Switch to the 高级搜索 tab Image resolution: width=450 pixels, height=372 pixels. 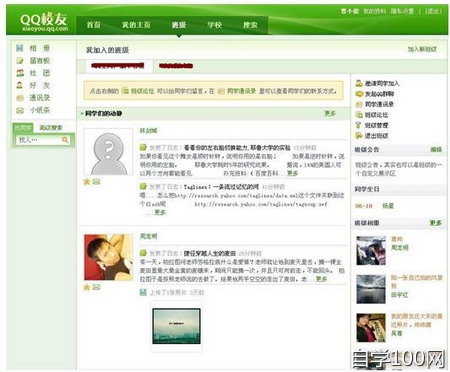51,128
